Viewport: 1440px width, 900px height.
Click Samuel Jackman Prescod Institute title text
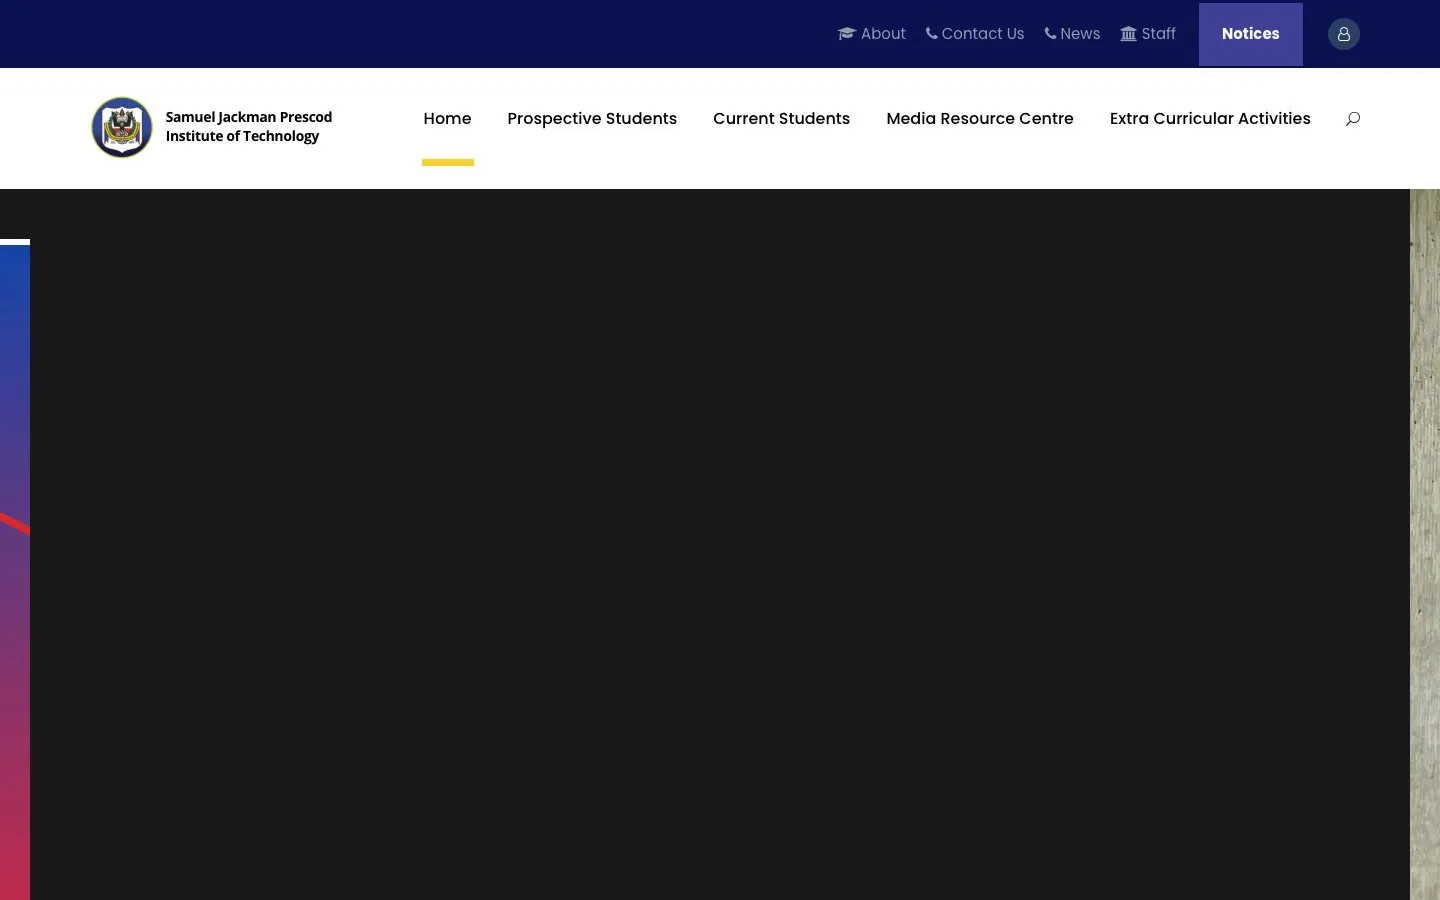pos(249,127)
